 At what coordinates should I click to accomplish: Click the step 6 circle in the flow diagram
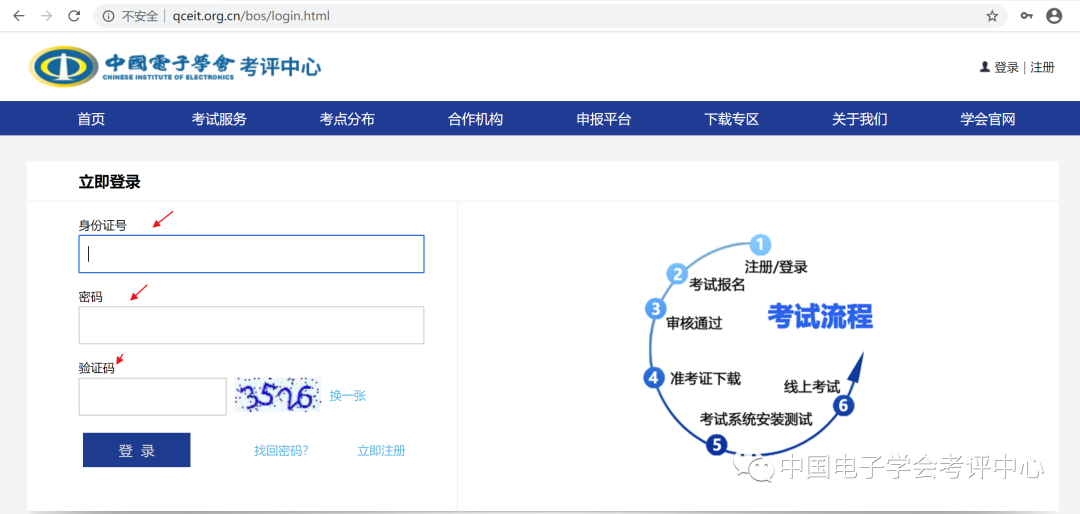pos(843,405)
